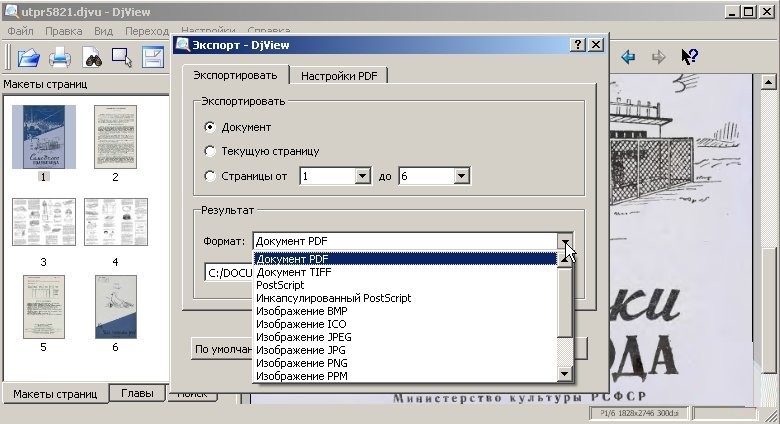Switch to the Экспортировать tab
This screenshot has width=780, height=424.
(x=235, y=75)
